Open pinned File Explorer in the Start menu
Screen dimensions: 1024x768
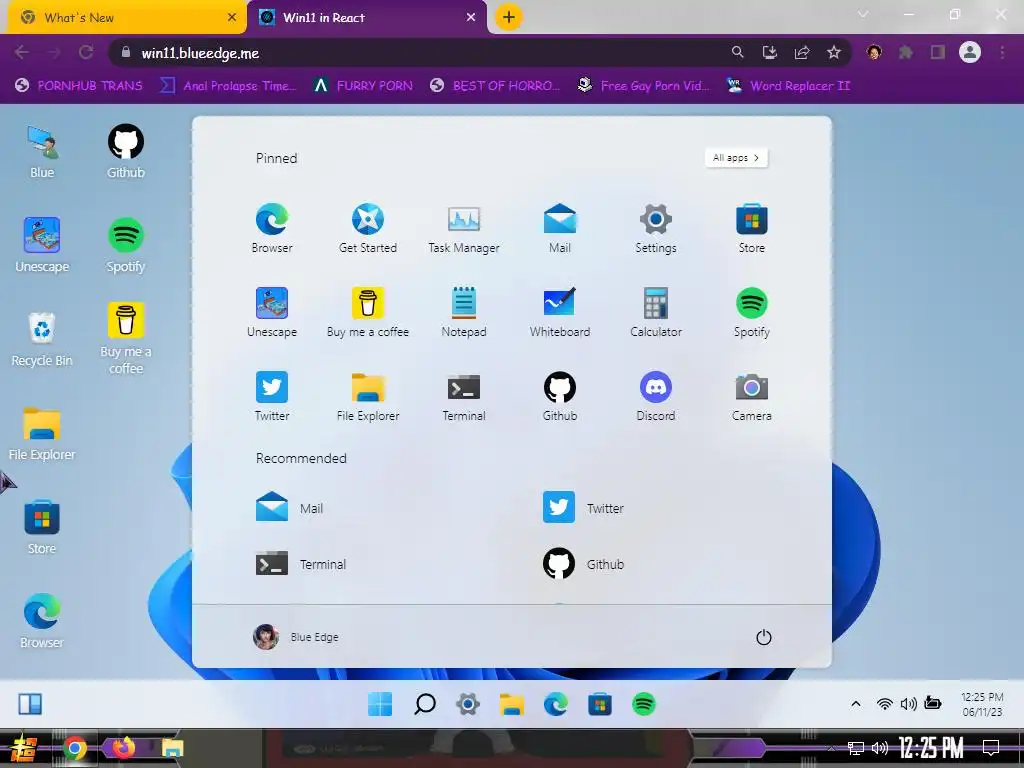pyautogui.click(x=368, y=396)
